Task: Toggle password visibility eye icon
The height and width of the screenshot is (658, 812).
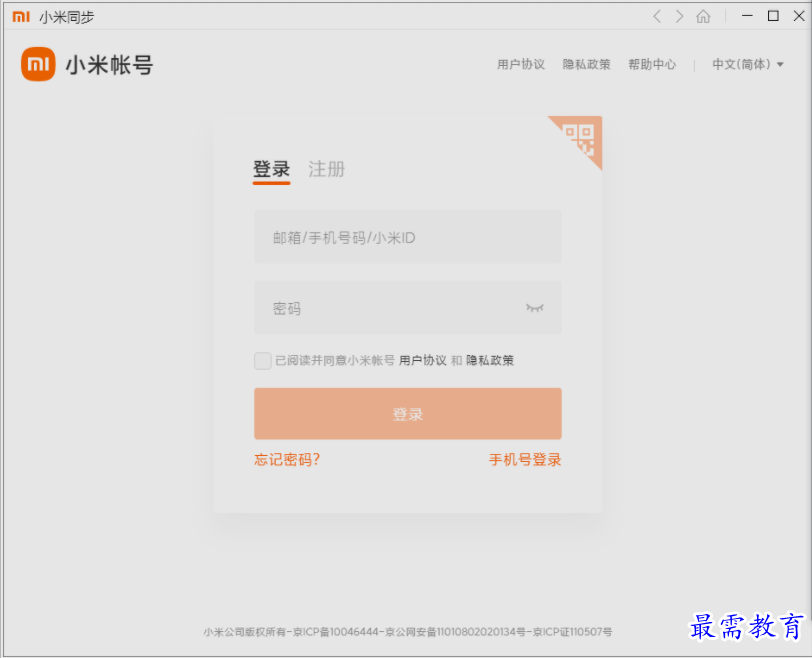Action: point(534,308)
